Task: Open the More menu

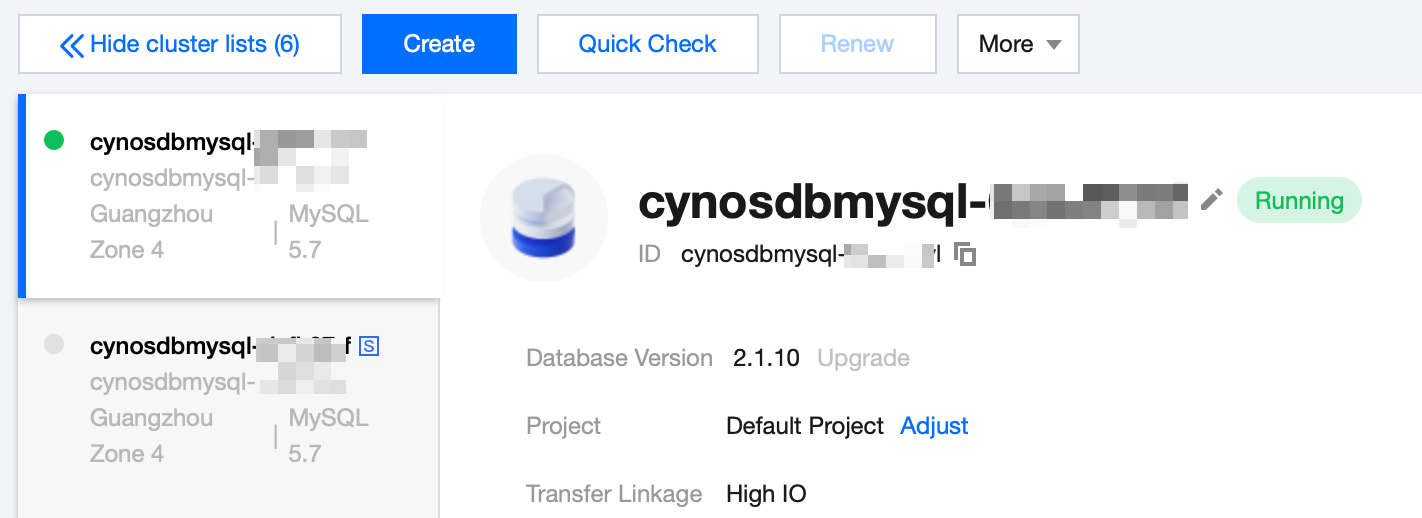Action: click(1017, 44)
